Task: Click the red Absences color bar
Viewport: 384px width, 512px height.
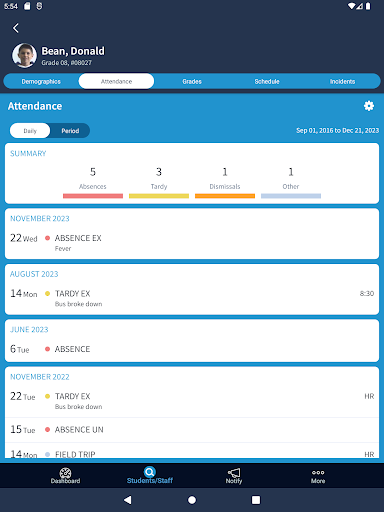Action: (93, 196)
